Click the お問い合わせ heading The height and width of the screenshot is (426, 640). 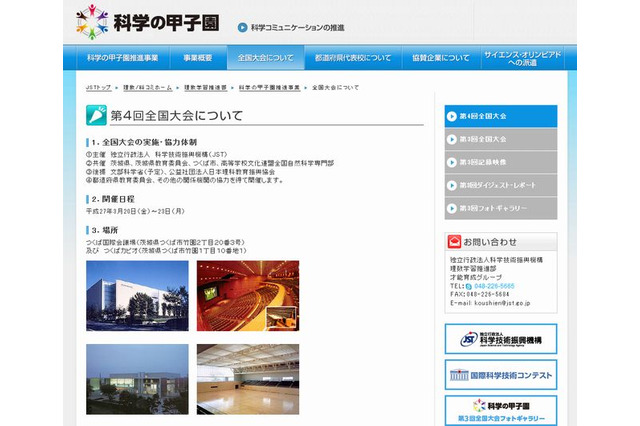pos(490,242)
